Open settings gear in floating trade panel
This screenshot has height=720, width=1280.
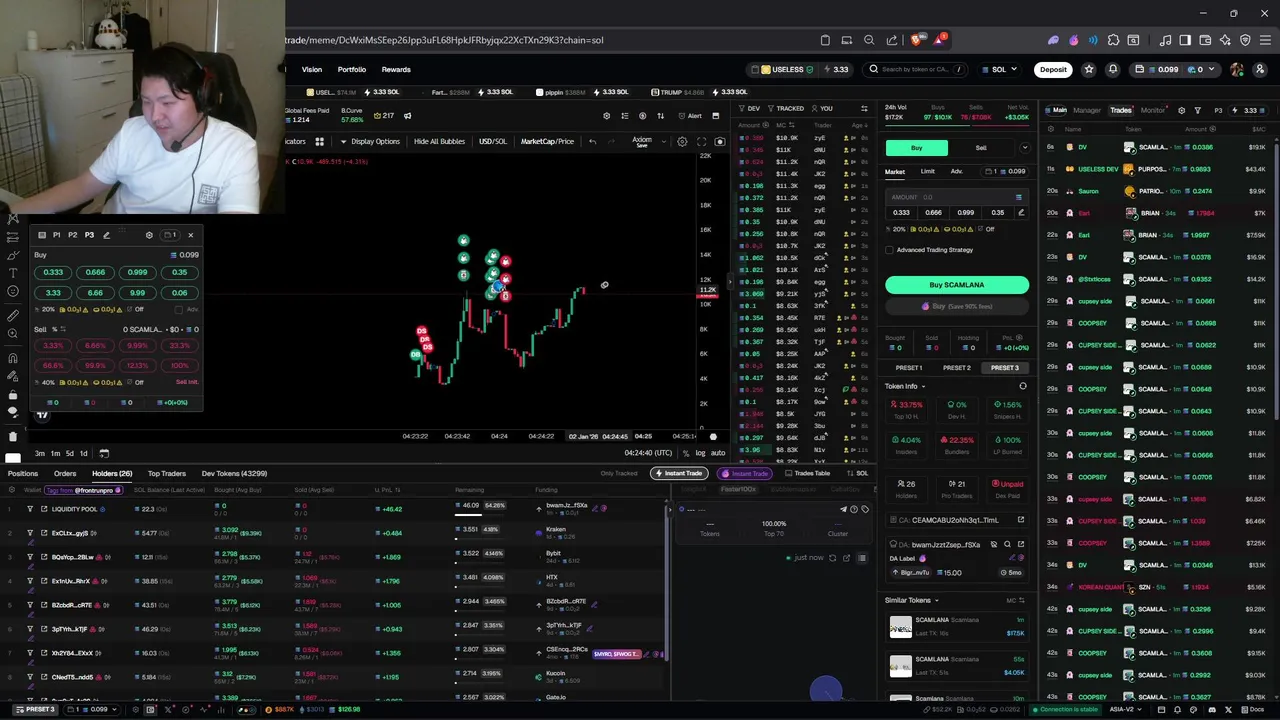(149, 235)
